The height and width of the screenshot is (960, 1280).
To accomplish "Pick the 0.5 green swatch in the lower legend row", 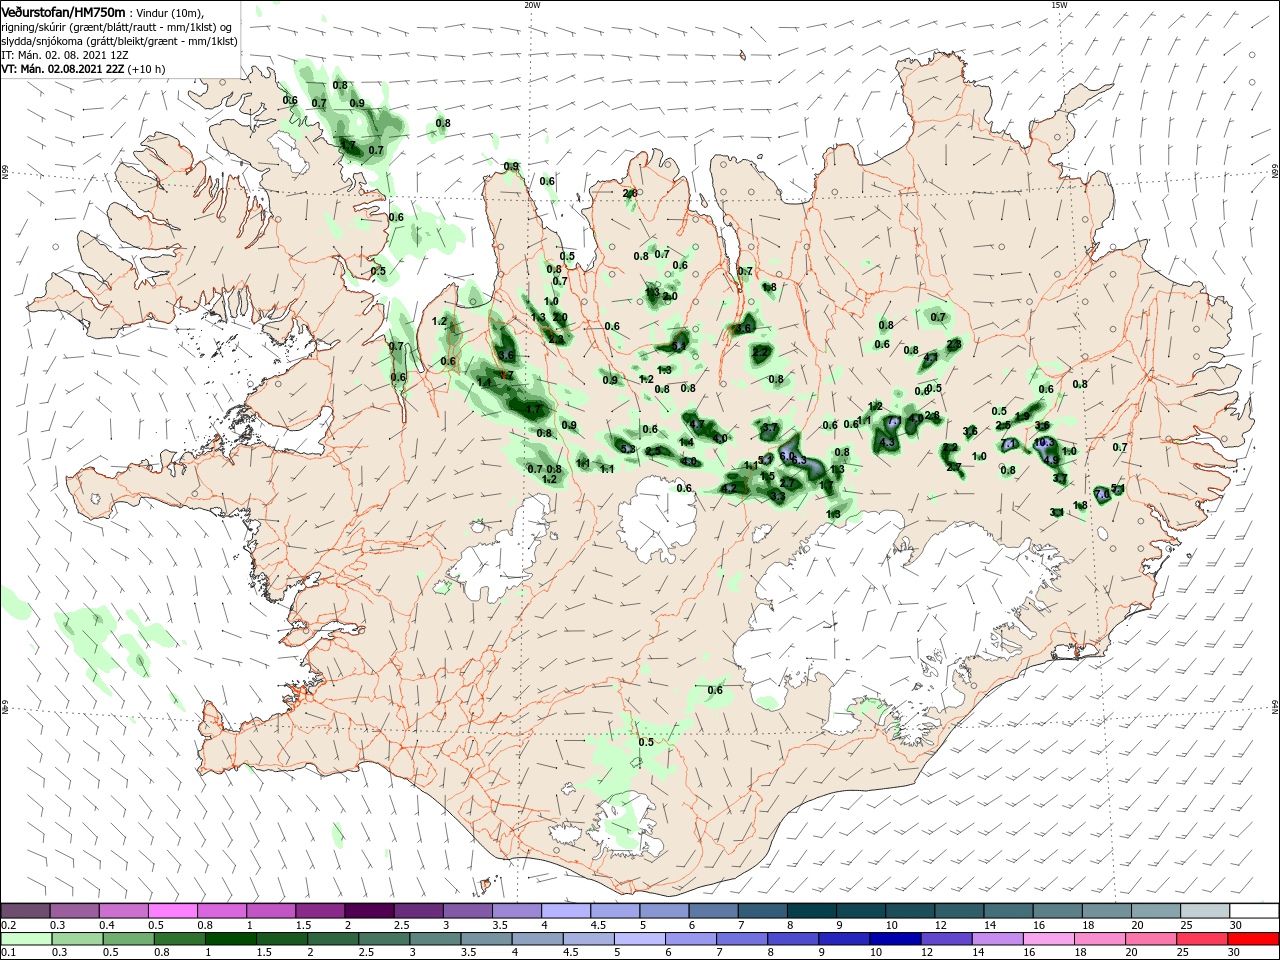I will coord(128,939).
